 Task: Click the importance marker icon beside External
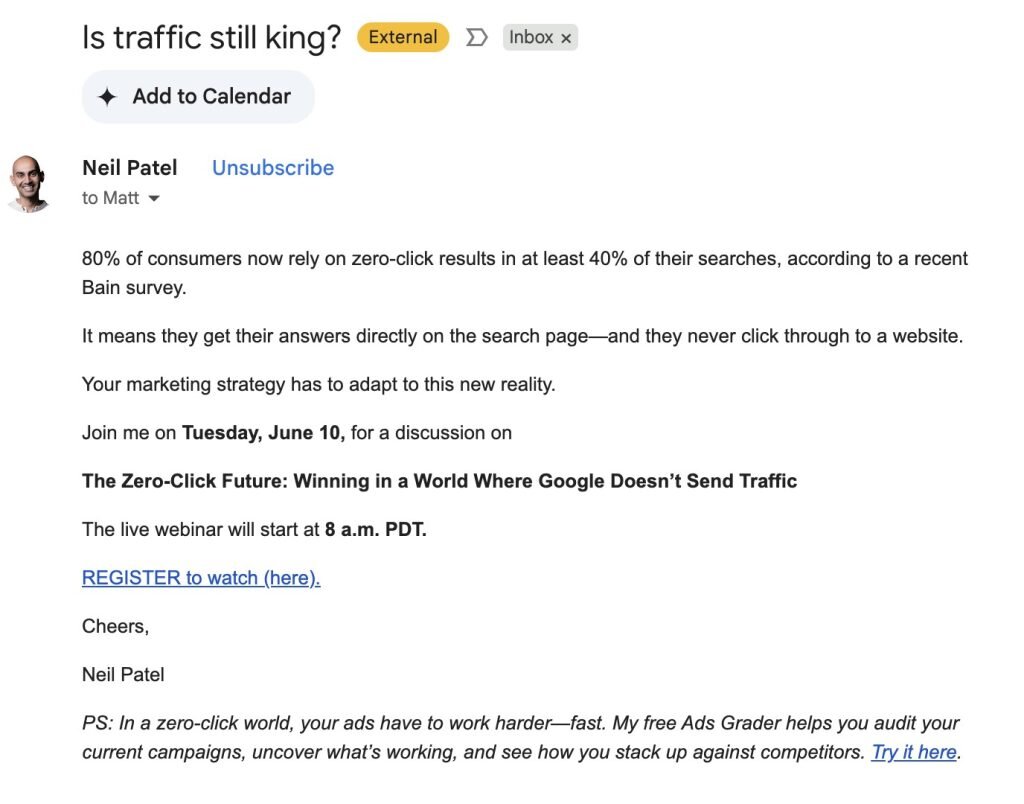(477, 38)
